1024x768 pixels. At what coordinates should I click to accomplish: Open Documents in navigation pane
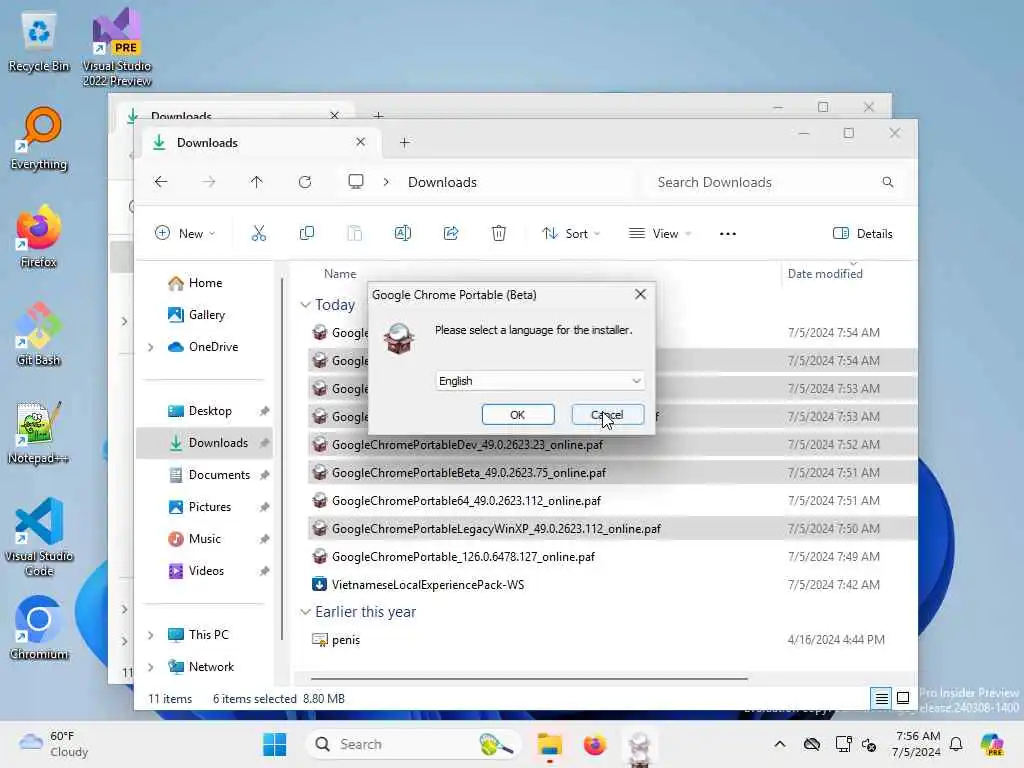coord(210,475)
